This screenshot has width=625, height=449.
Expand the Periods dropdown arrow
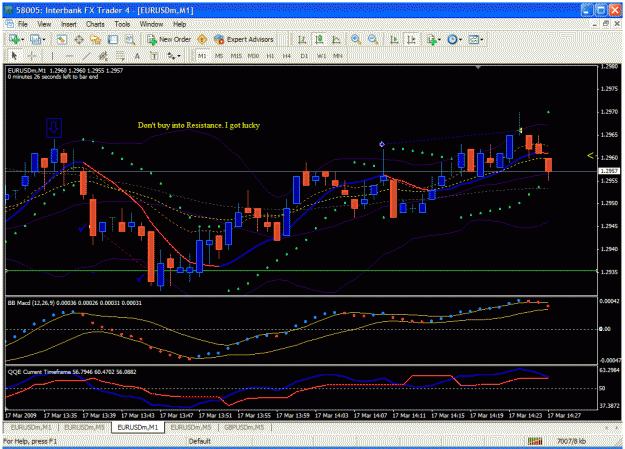[x=460, y=39]
